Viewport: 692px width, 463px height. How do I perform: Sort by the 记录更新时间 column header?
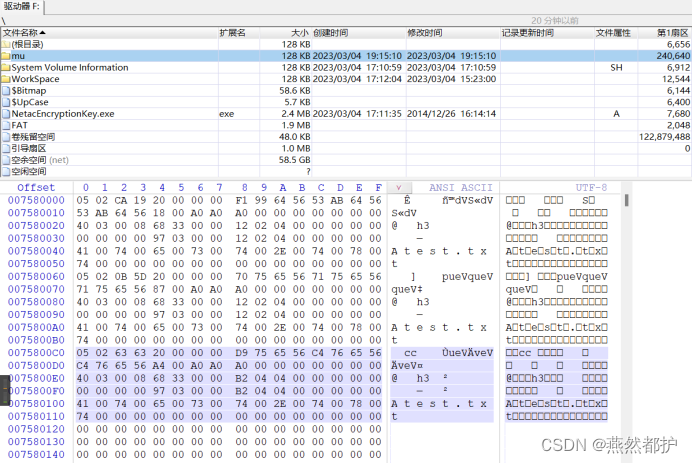coord(547,33)
